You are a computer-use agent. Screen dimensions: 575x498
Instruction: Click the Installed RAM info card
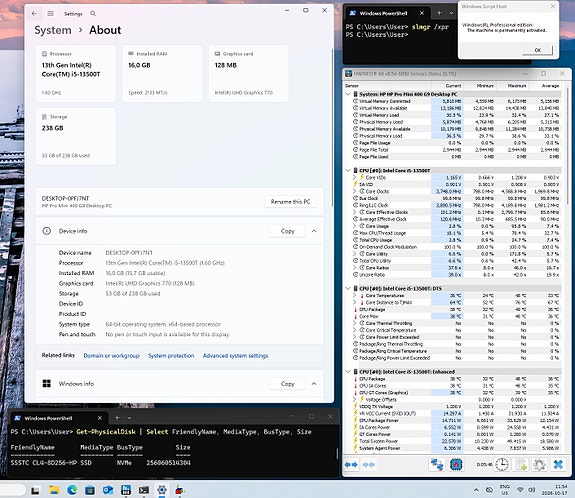pos(162,73)
